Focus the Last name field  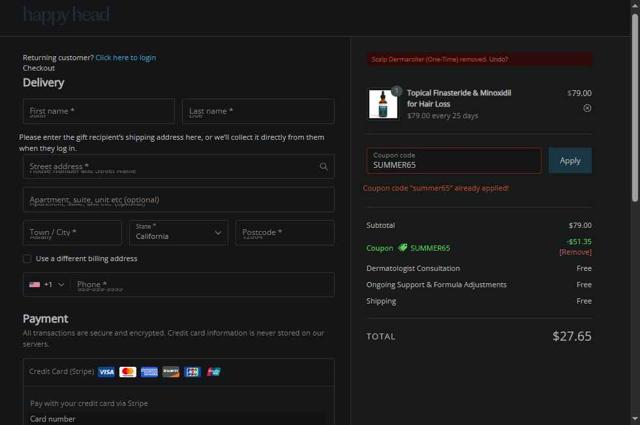click(x=258, y=111)
